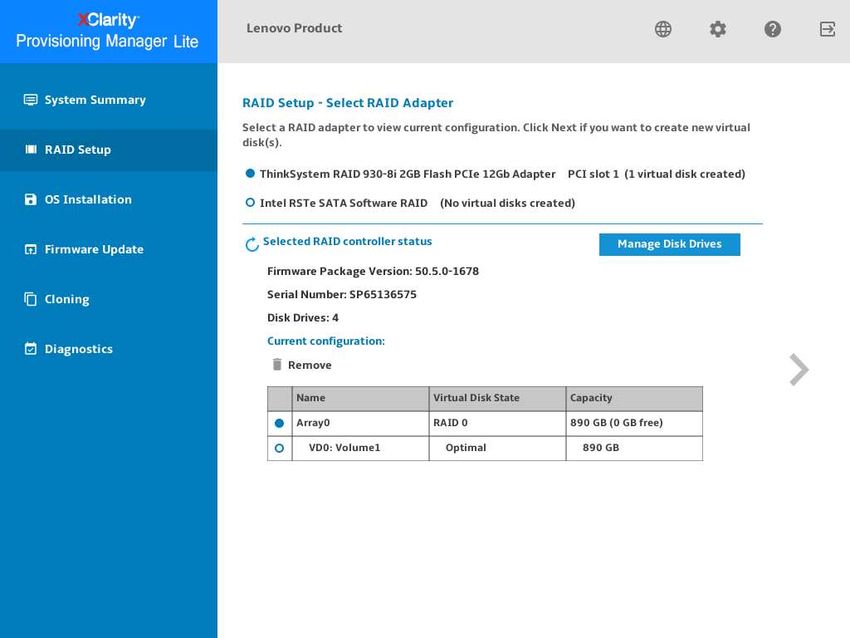The height and width of the screenshot is (638, 850).
Task: Go to next step with right chevron
Action: pyautogui.click(x=799, y=370)
